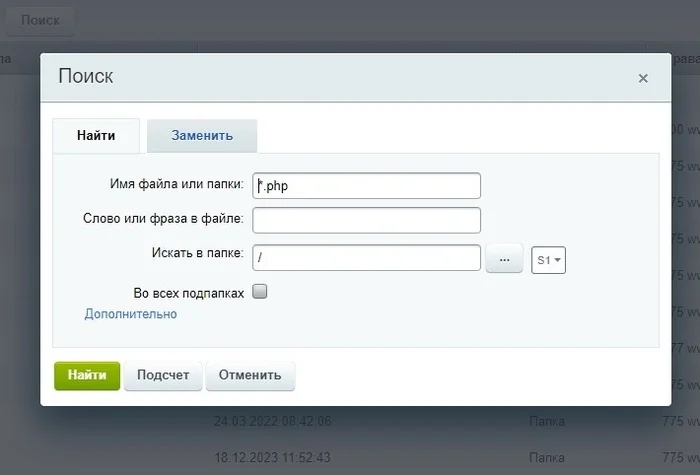This screenshot has height=475, width=700.
Task: Click the Искать в папке path field
Action: click(367, 258)
